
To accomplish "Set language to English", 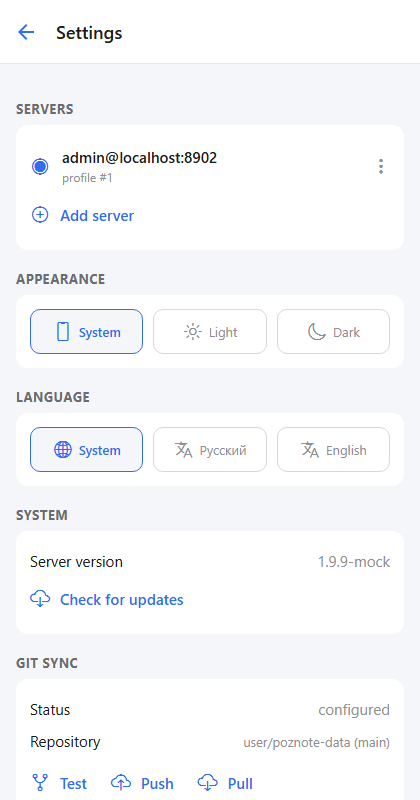I will coord(333,449).
